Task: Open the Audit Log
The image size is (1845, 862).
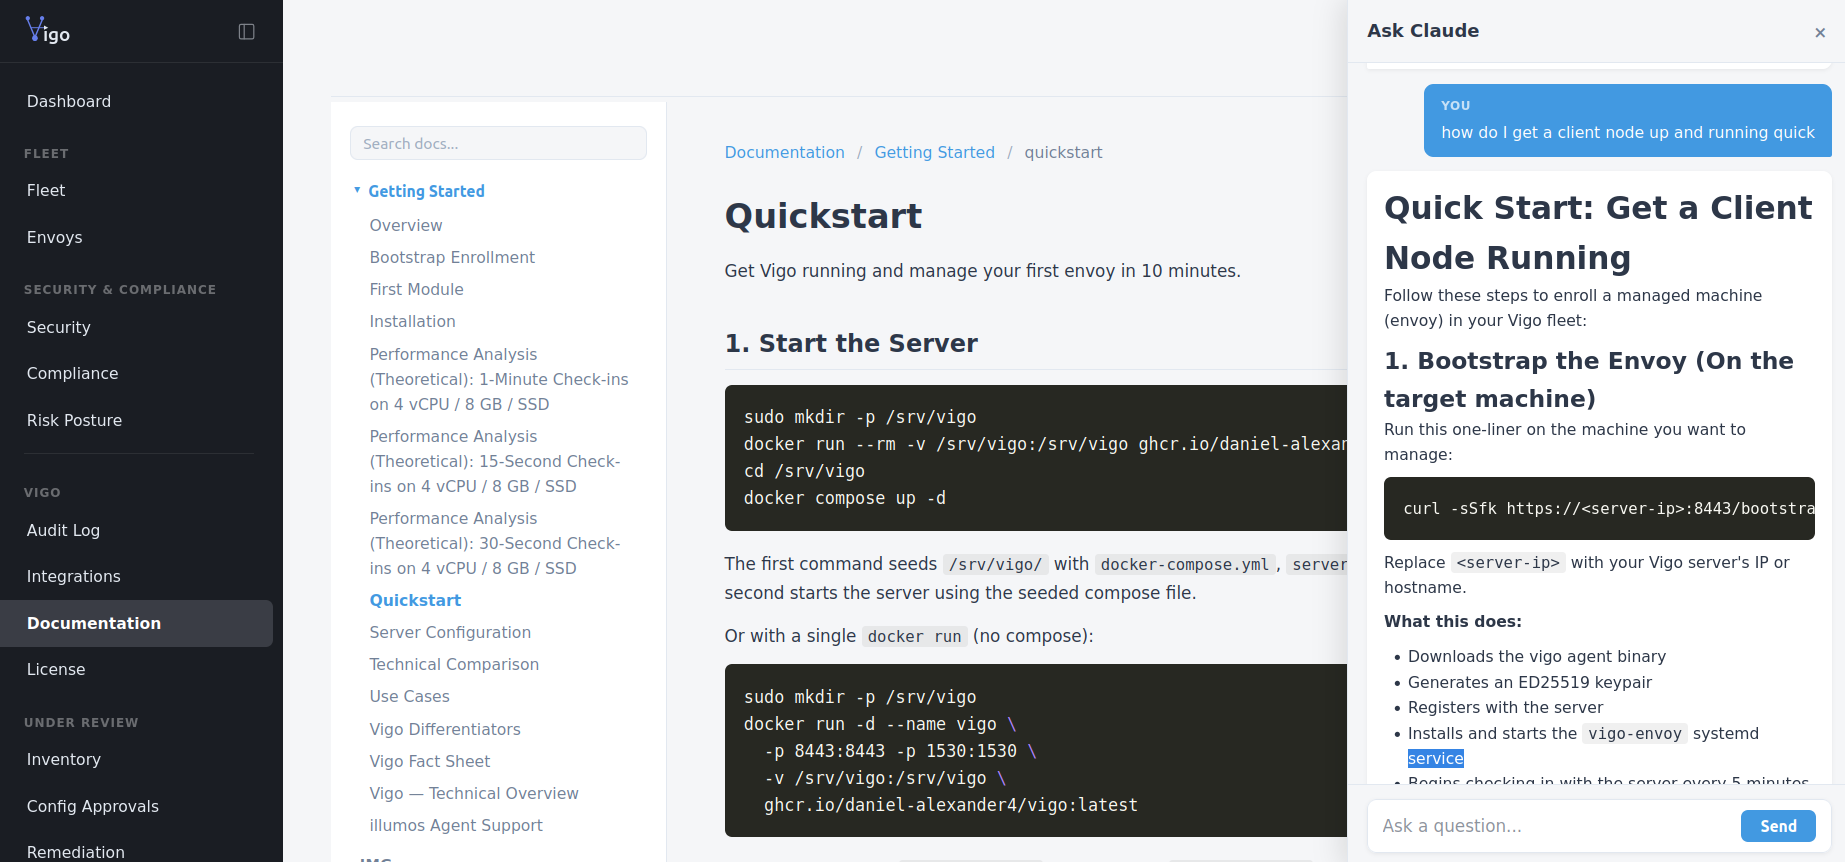Action: [x=64, y=530]
